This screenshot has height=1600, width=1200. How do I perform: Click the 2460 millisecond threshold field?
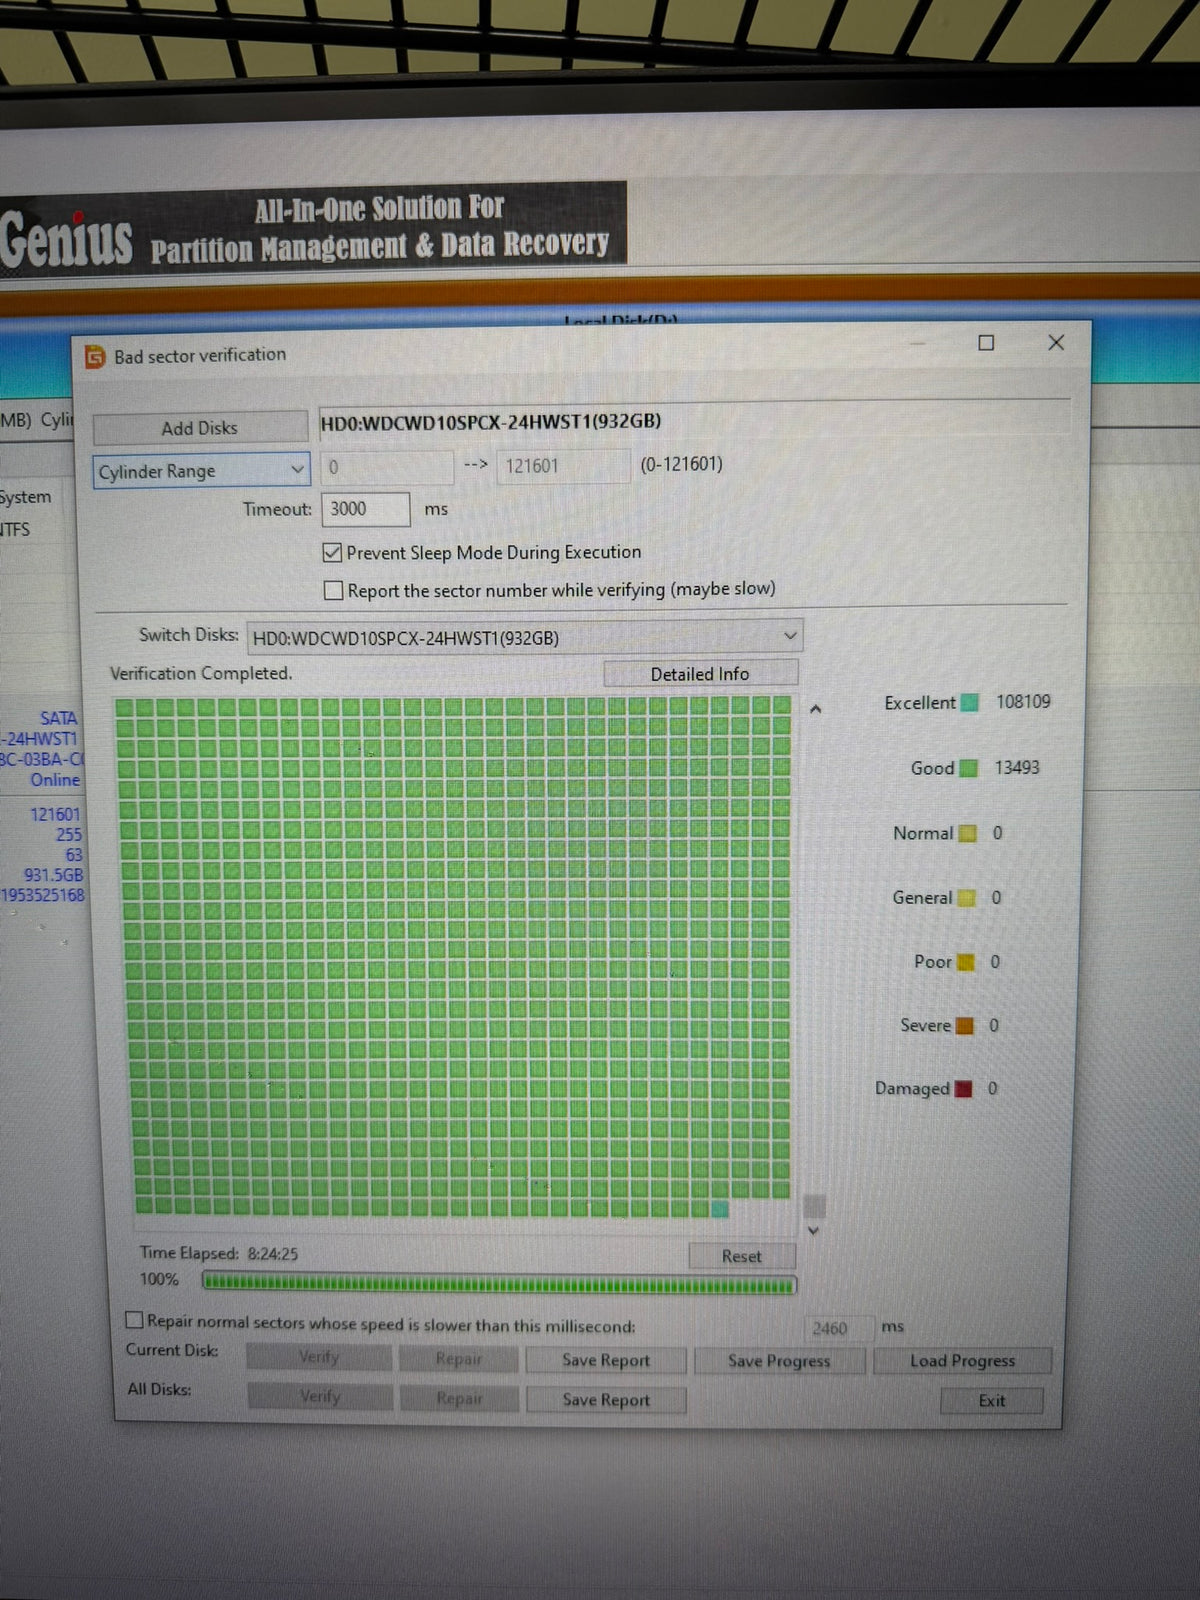click(x=838, y=1328)
